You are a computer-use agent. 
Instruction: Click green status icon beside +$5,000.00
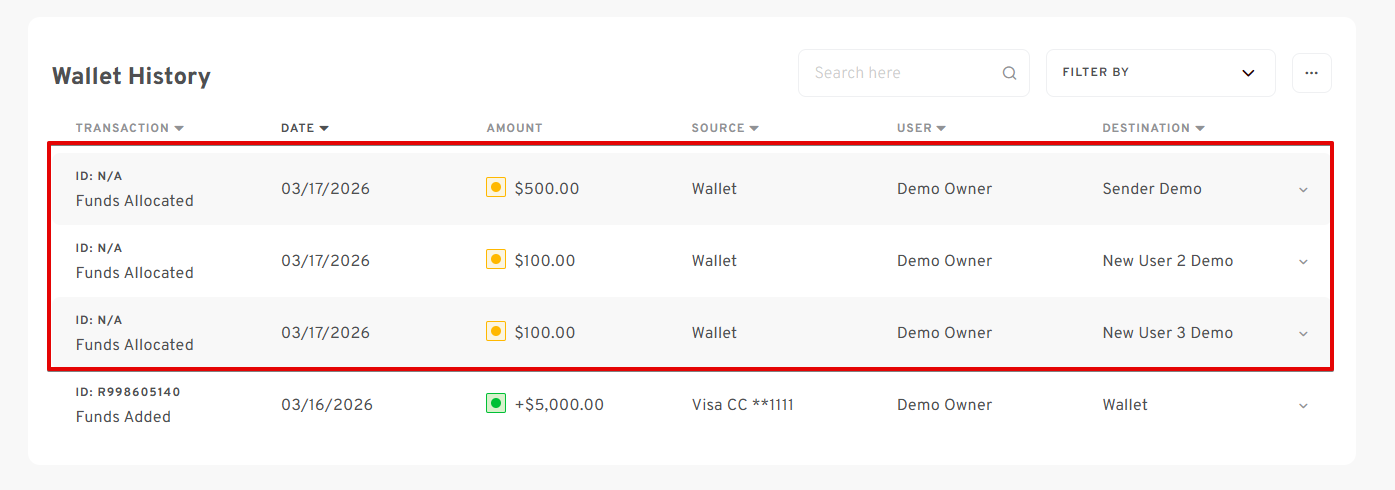pyautogui.click(x=495, y=404)
